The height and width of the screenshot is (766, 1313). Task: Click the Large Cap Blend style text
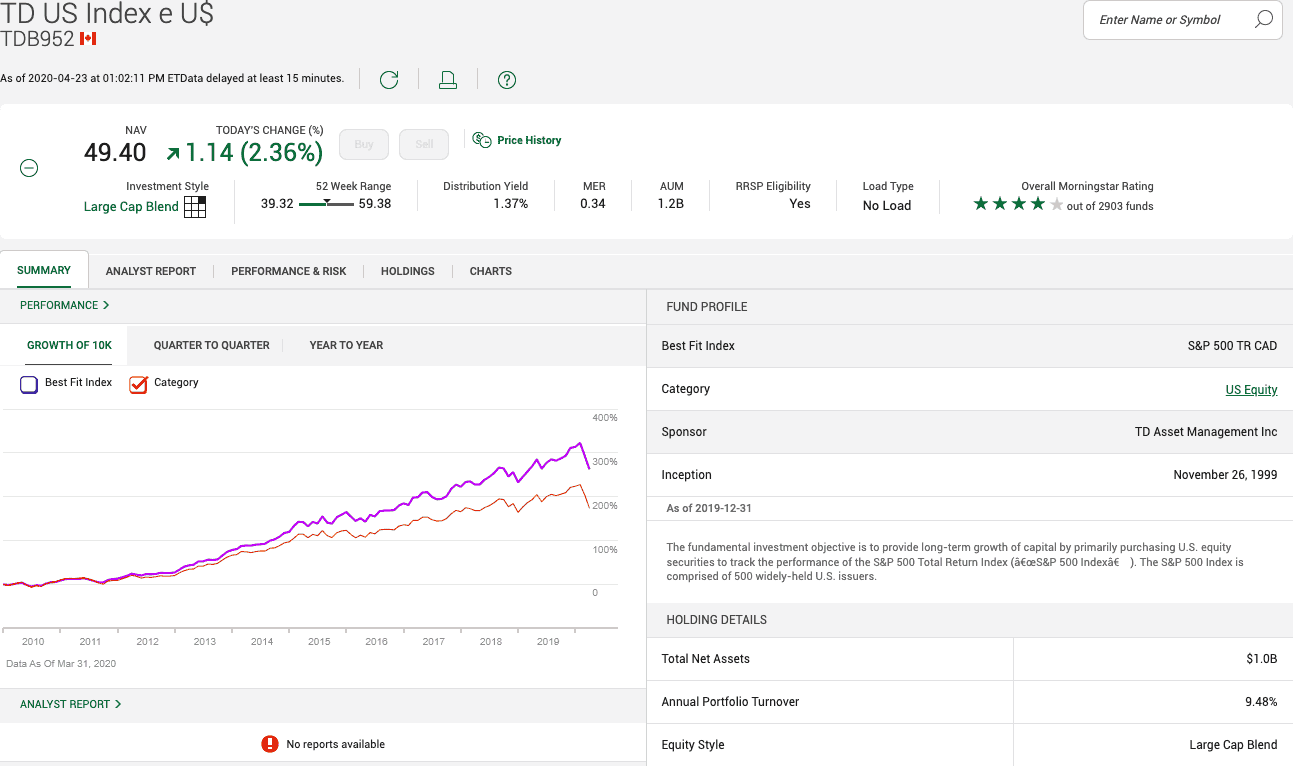pyautogui.click(x=131, y=207)
